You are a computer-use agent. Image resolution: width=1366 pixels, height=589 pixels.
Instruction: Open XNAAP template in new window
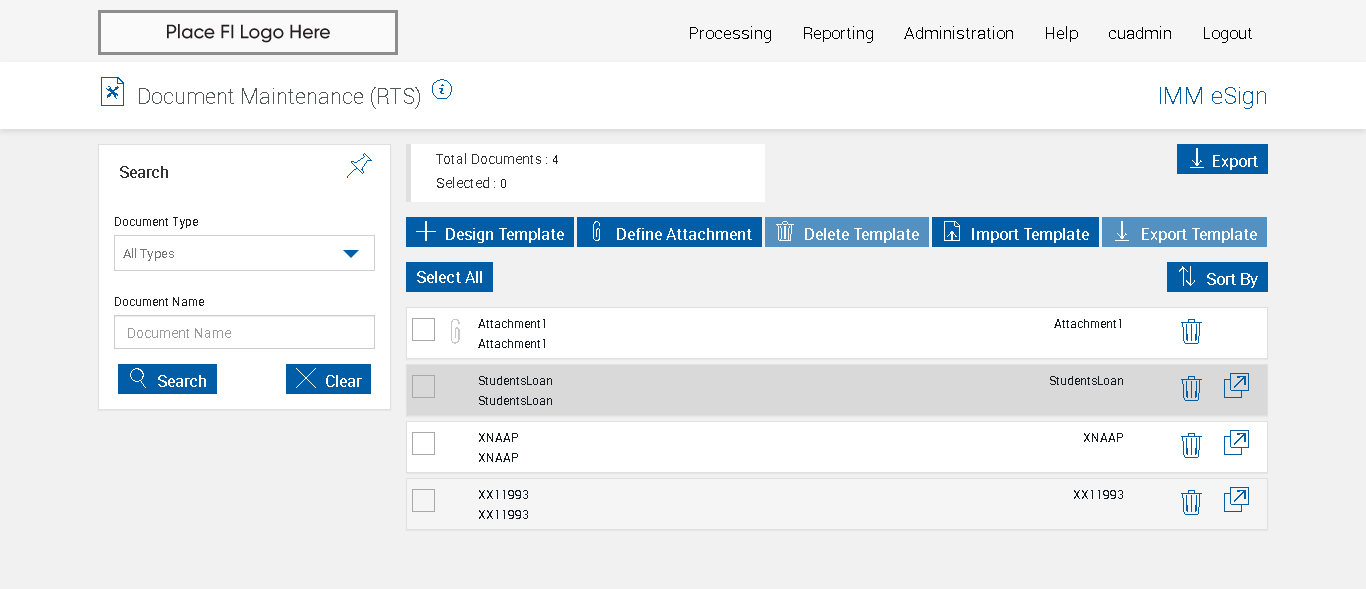[1236, 443]
